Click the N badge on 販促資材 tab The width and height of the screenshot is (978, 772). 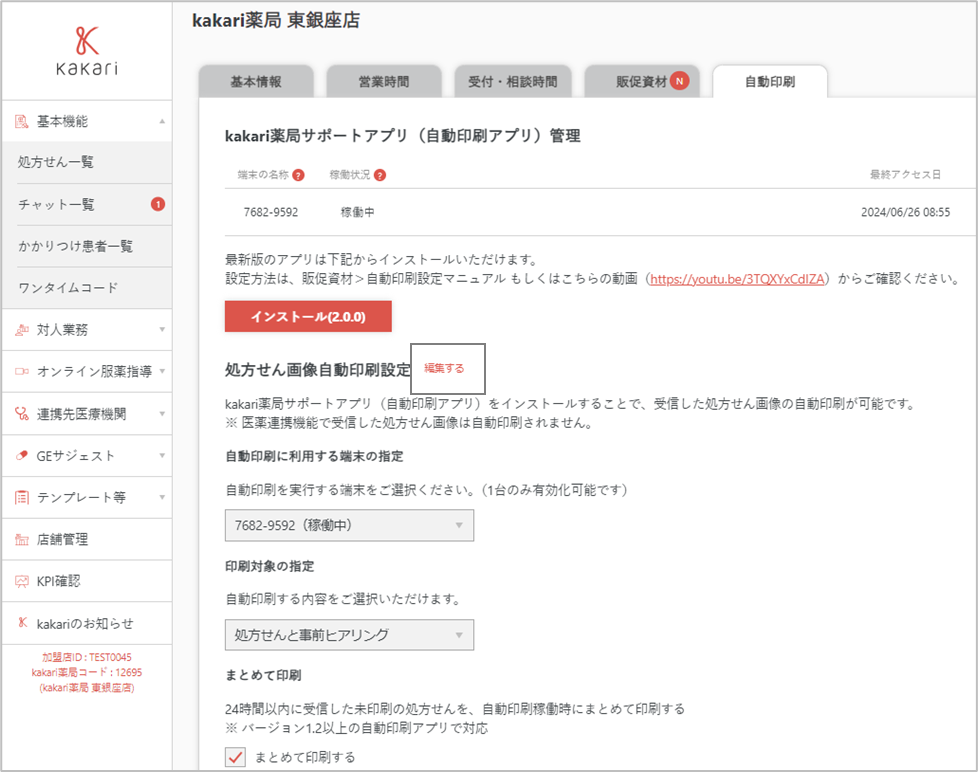click(680, 80)
